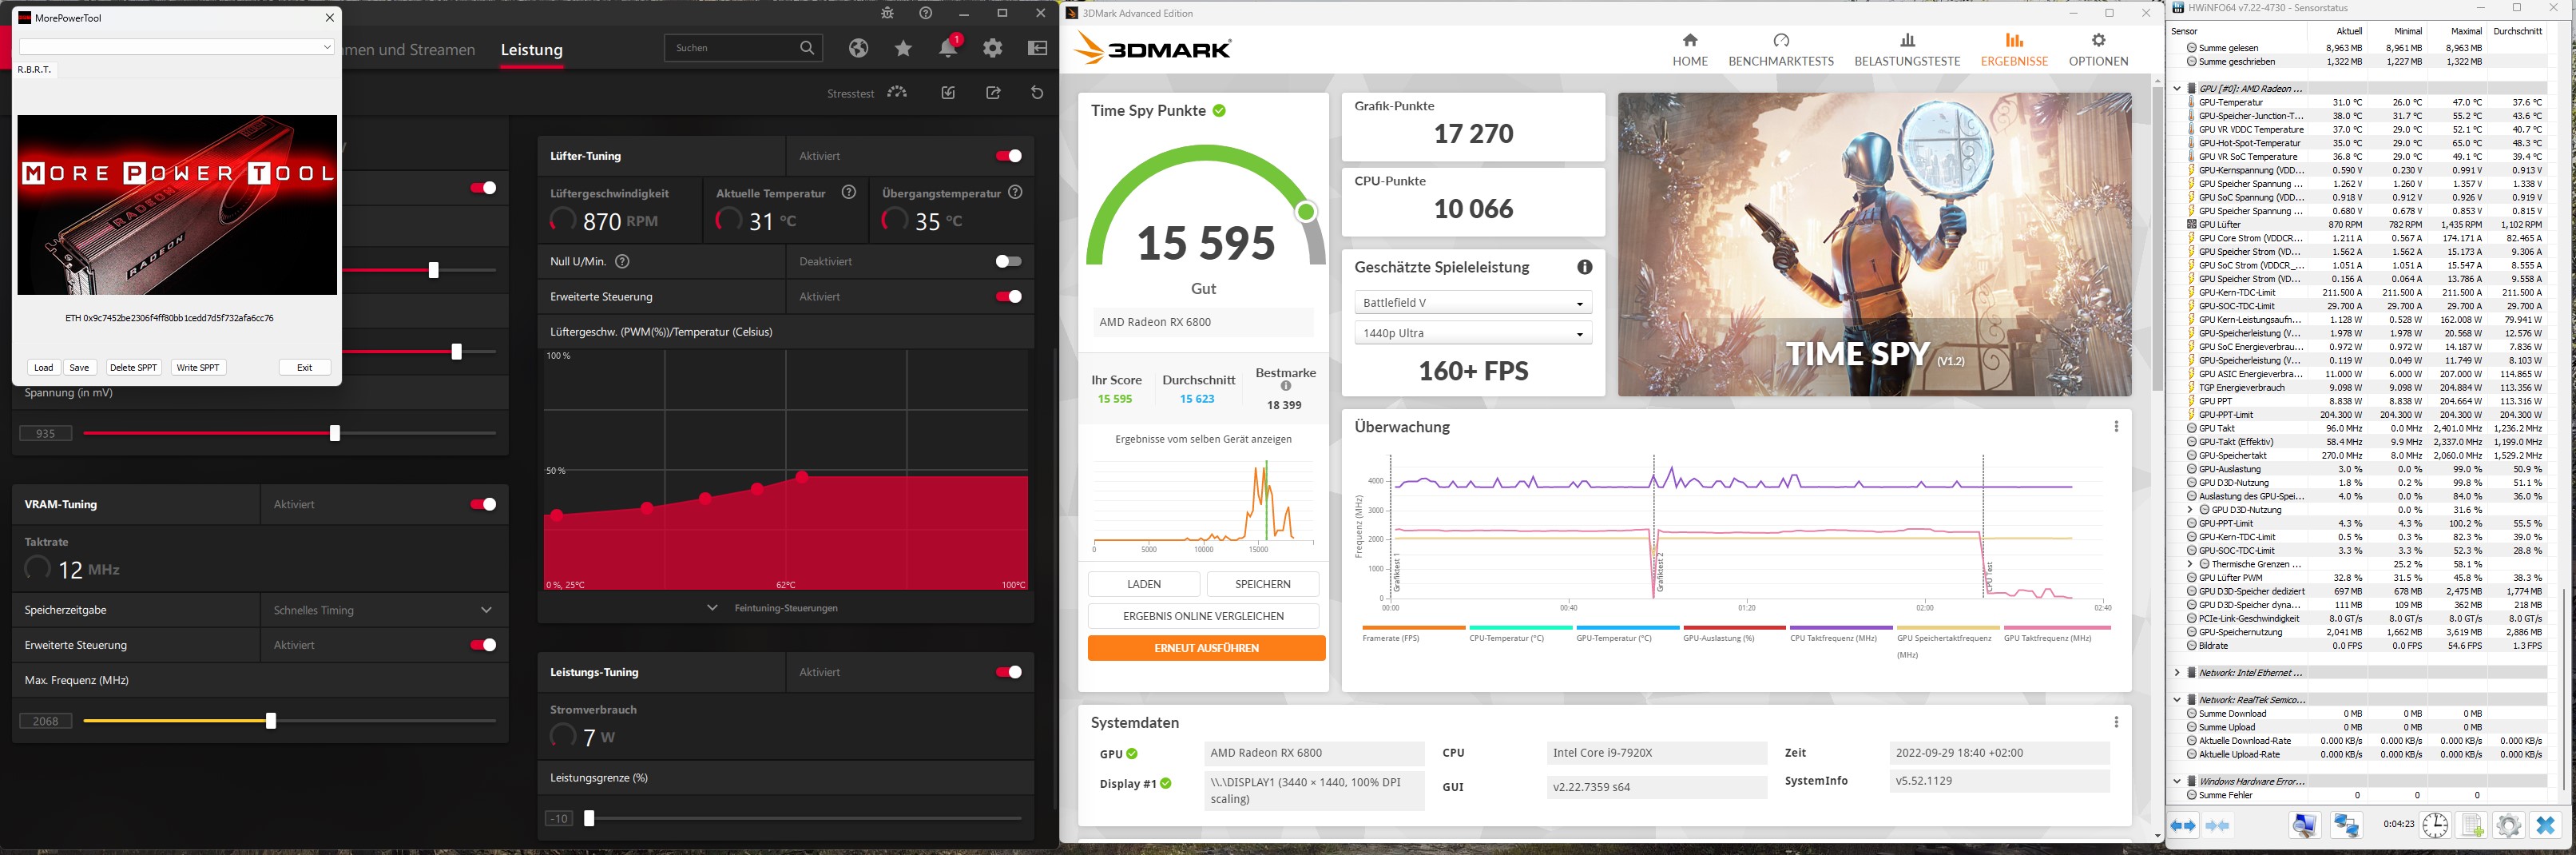The image size is (2576, 855).
Task: Click the Spannung (in mV) slider handle
Action: click(x=335, y=433)
